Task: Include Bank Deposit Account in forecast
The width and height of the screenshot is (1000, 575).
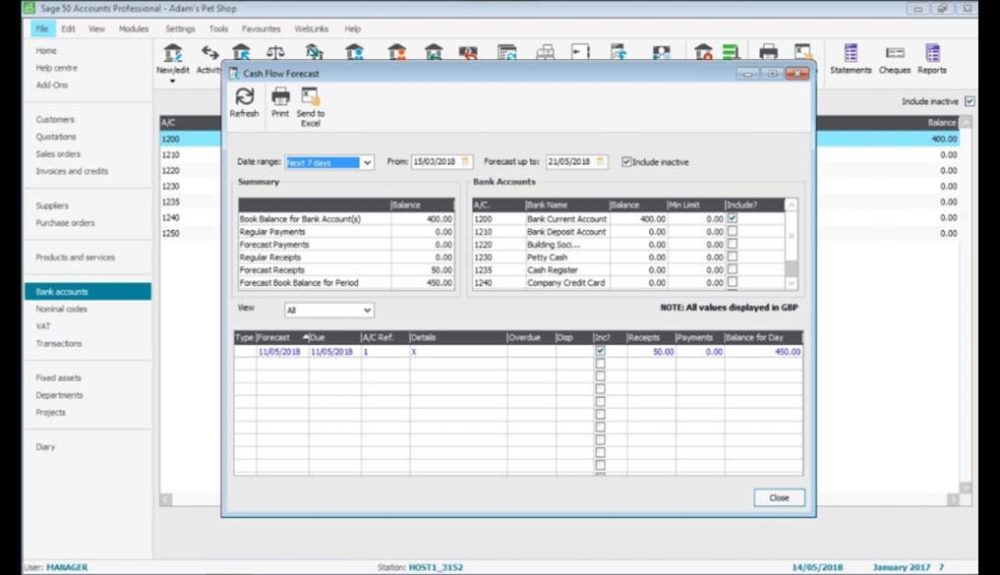Action: (732, 231)
